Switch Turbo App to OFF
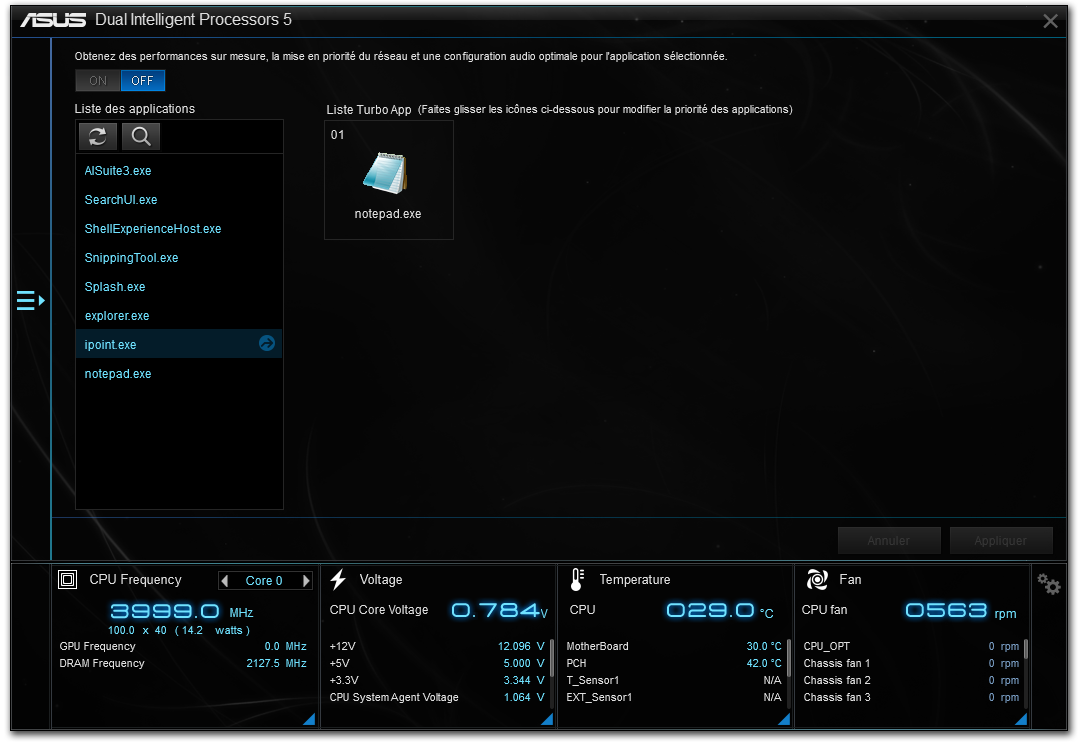 click(143, 81)
